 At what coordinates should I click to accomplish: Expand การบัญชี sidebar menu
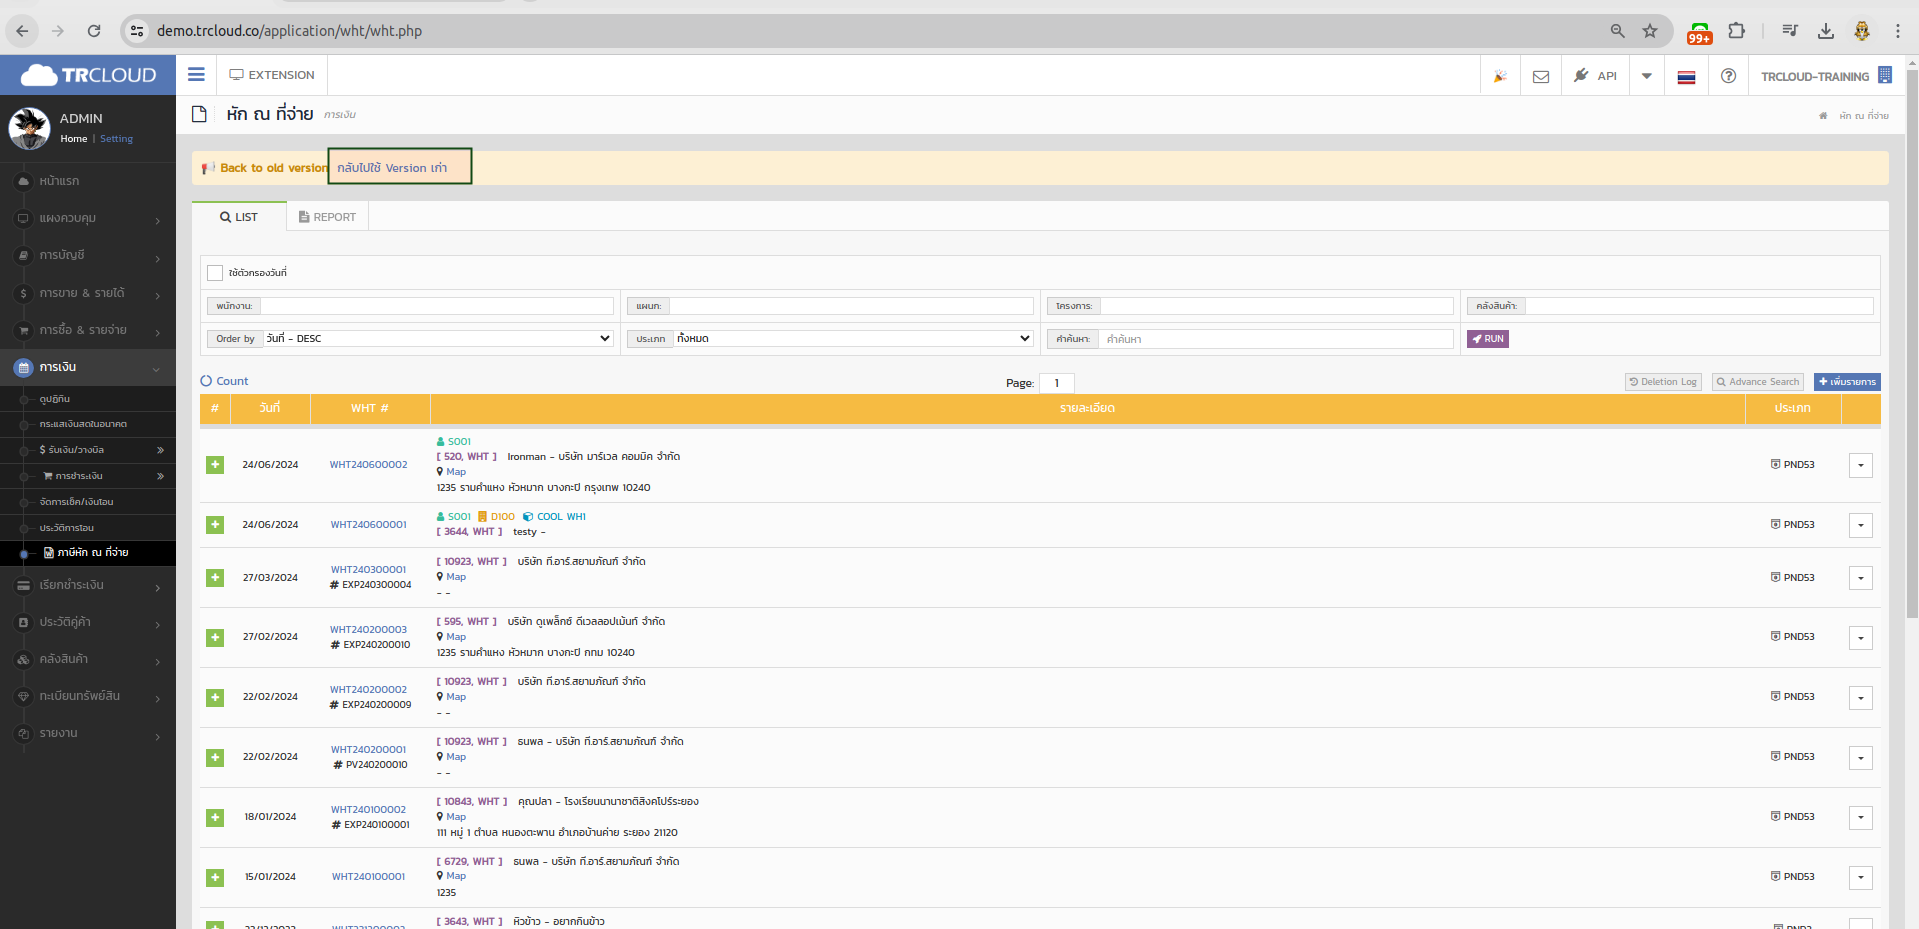88,256
